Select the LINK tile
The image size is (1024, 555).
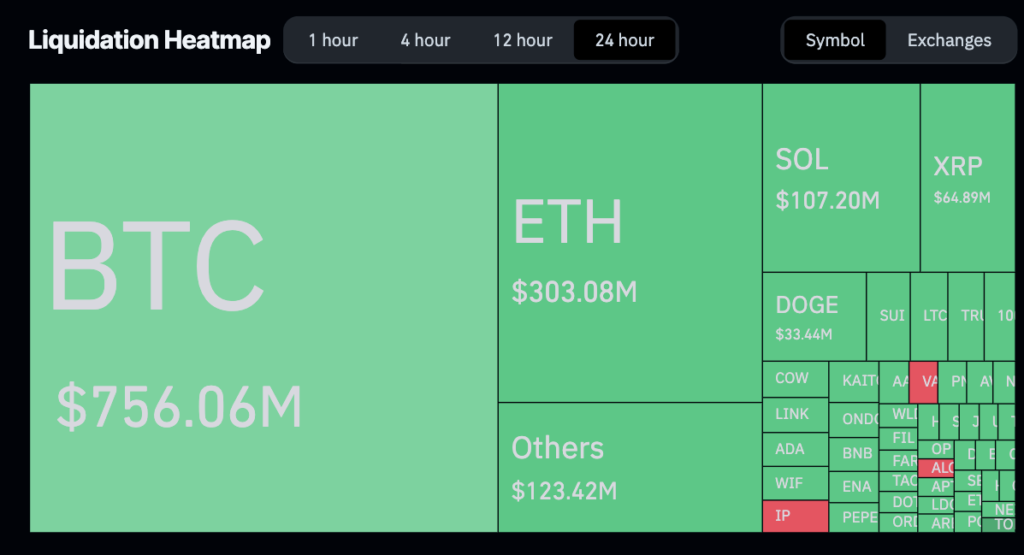pyautogui.click(x=795, y=414)
